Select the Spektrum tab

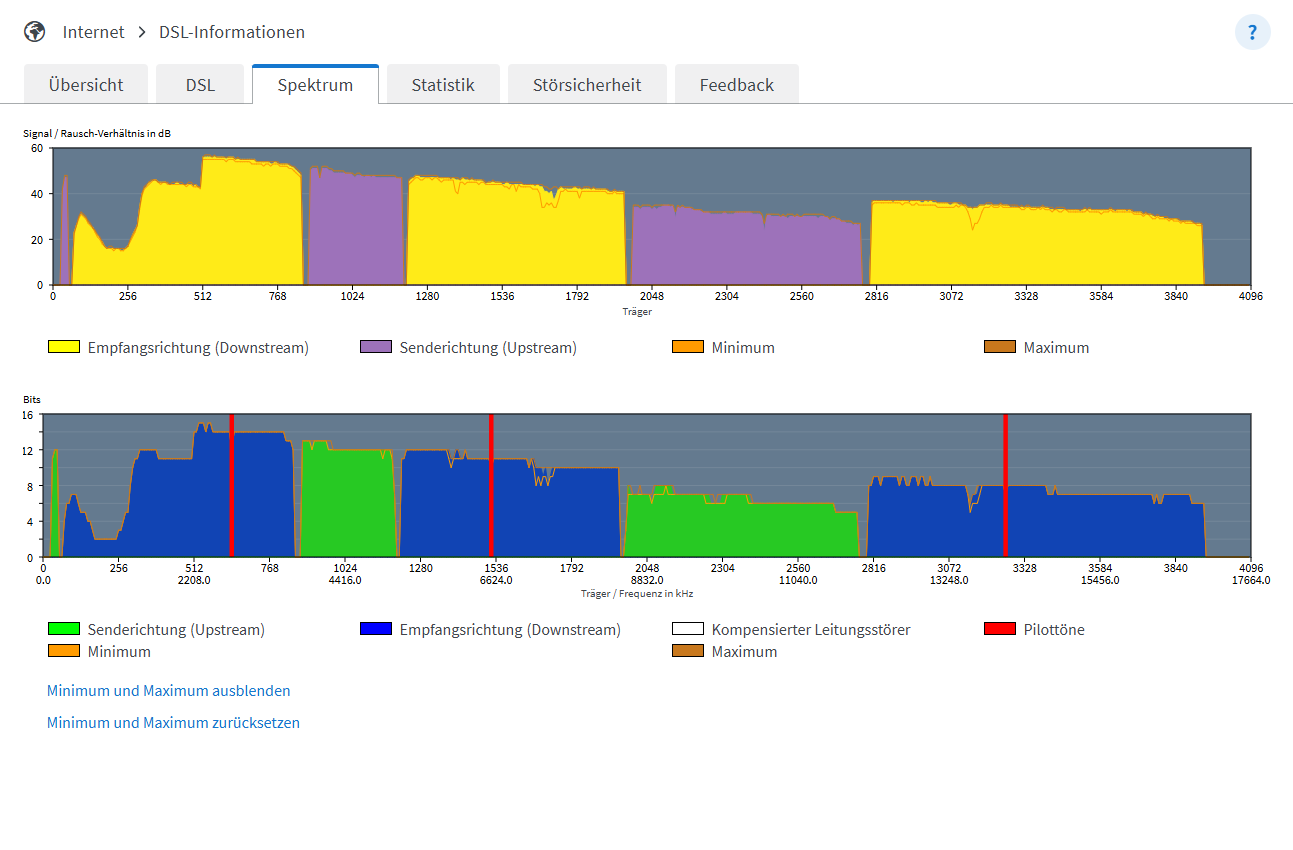(x=315, y=84)
